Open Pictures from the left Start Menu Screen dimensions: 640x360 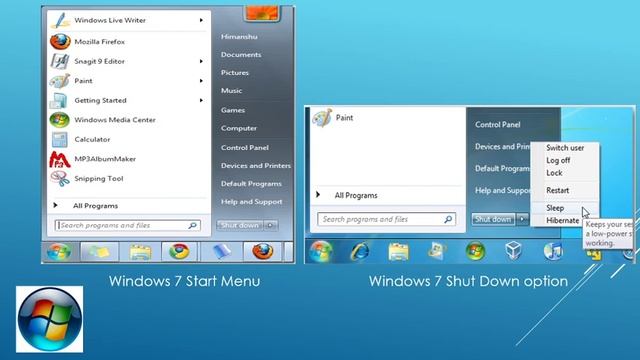click(x=235, y=73)
